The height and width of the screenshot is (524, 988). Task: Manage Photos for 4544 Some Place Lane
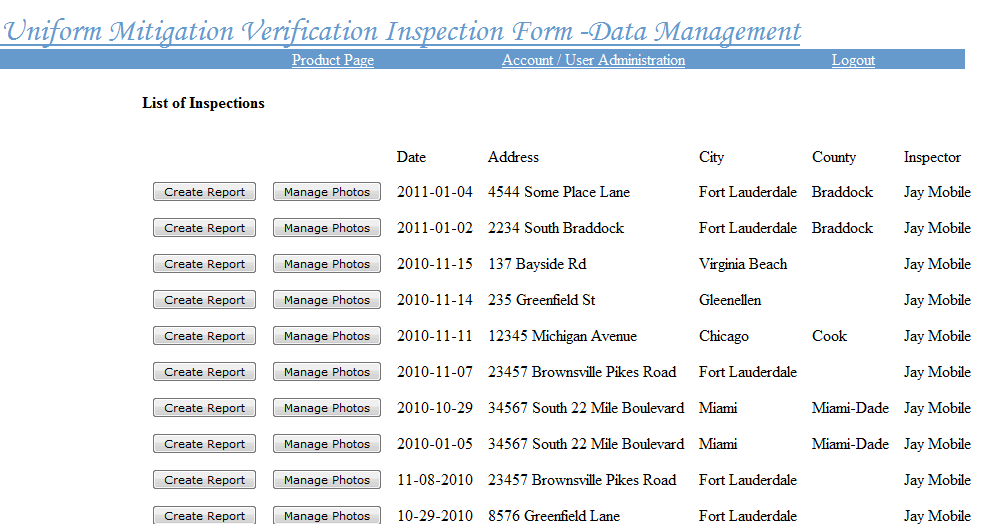326,191
